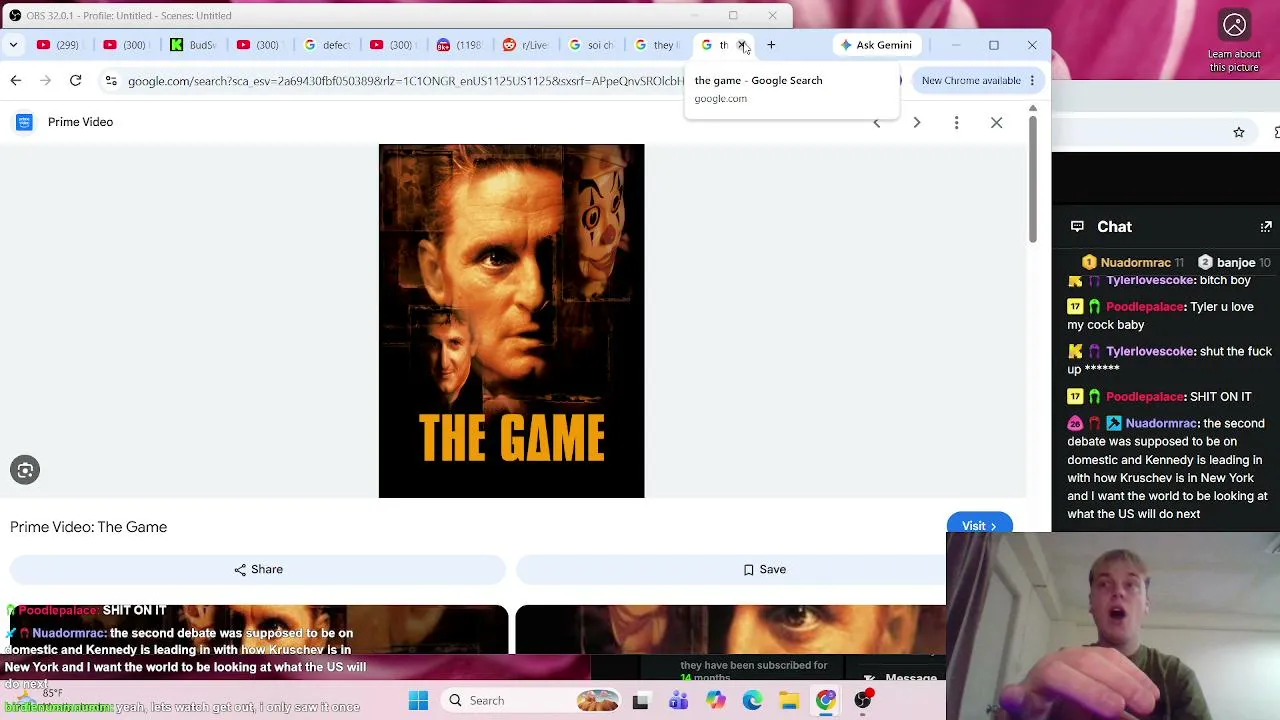Open the 'soi ch' Google tab
Viewport: 1280px width, 720px height.
coord(592,45)
